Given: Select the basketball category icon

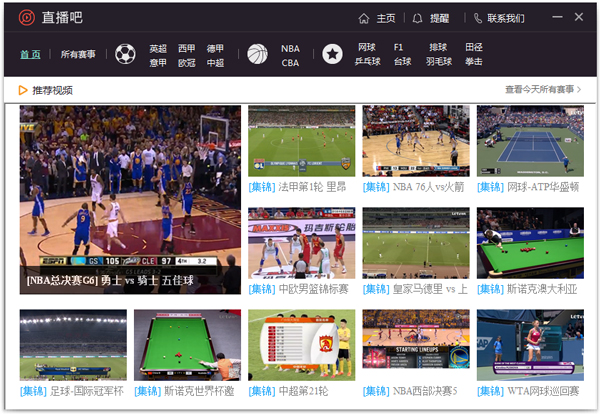Looking at the screenshot, I should [258, 54].
